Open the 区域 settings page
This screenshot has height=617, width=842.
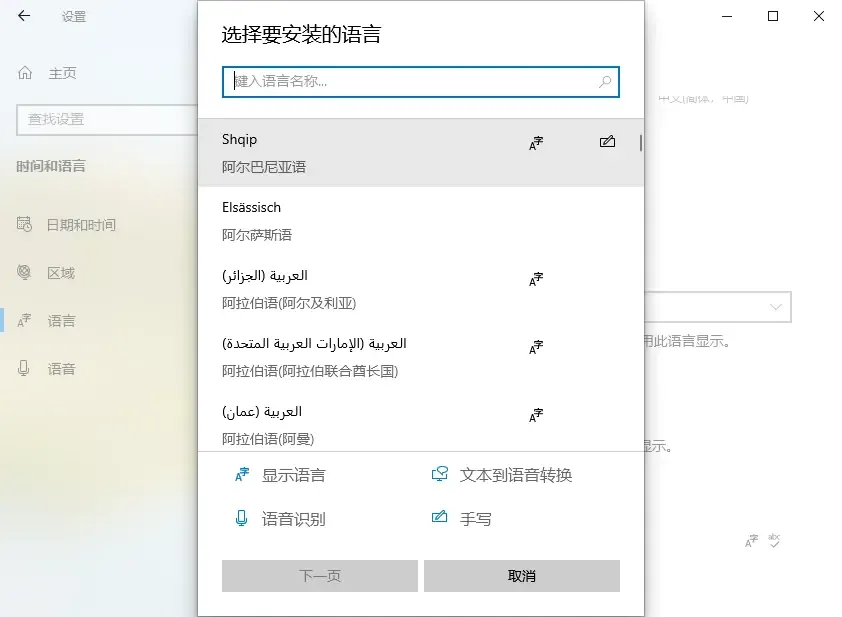pyautogui.click(x=61, y=273)
